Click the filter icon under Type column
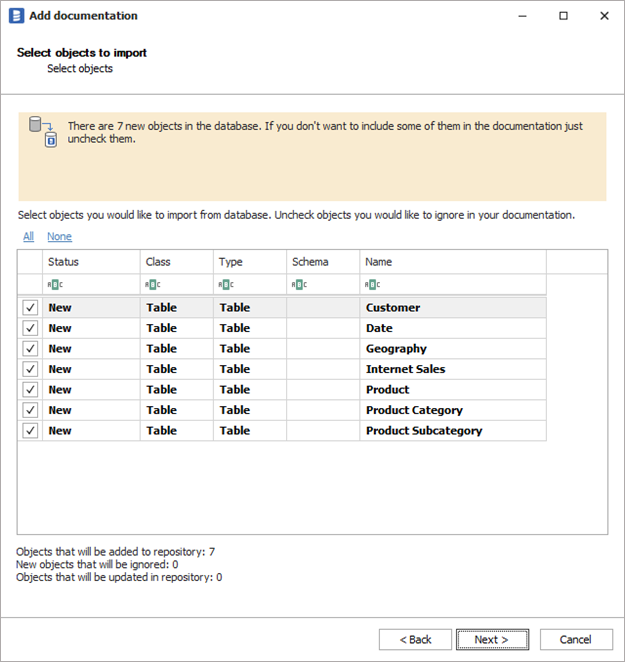 pyautogui.click(x=227, y=285)
